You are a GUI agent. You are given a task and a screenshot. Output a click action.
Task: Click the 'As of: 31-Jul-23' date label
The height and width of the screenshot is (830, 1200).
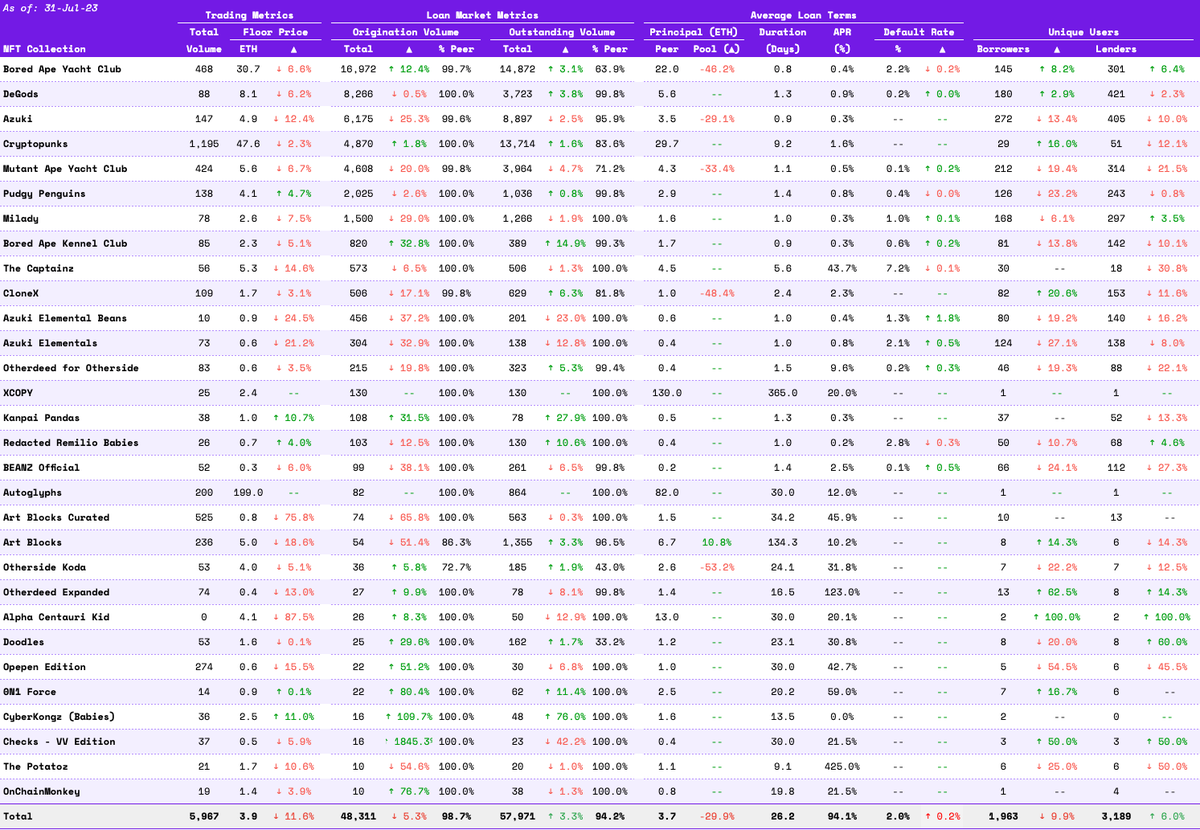[49, 6]
